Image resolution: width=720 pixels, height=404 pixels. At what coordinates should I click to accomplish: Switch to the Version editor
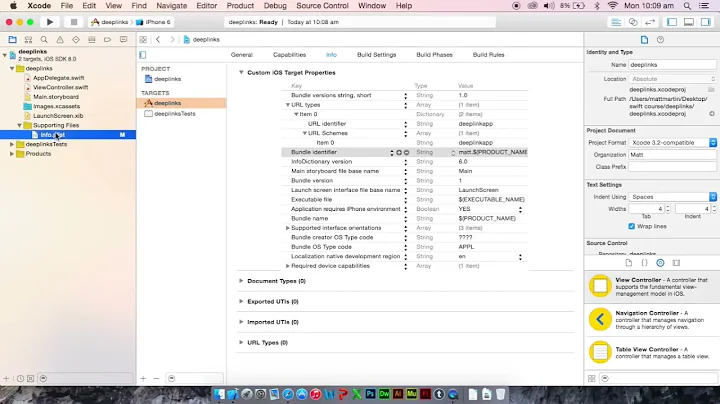point(650,22)
